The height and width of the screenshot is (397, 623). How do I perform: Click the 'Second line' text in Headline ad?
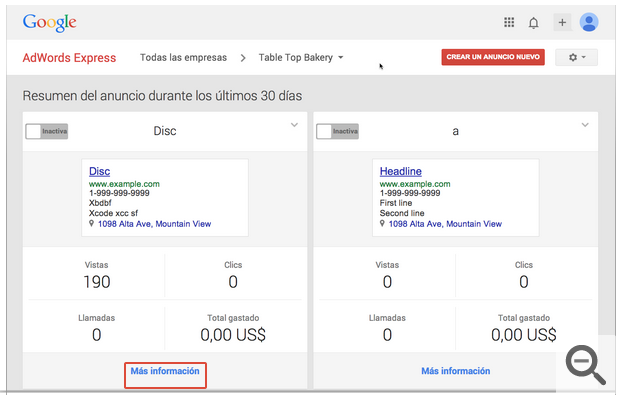coord(402,213)
